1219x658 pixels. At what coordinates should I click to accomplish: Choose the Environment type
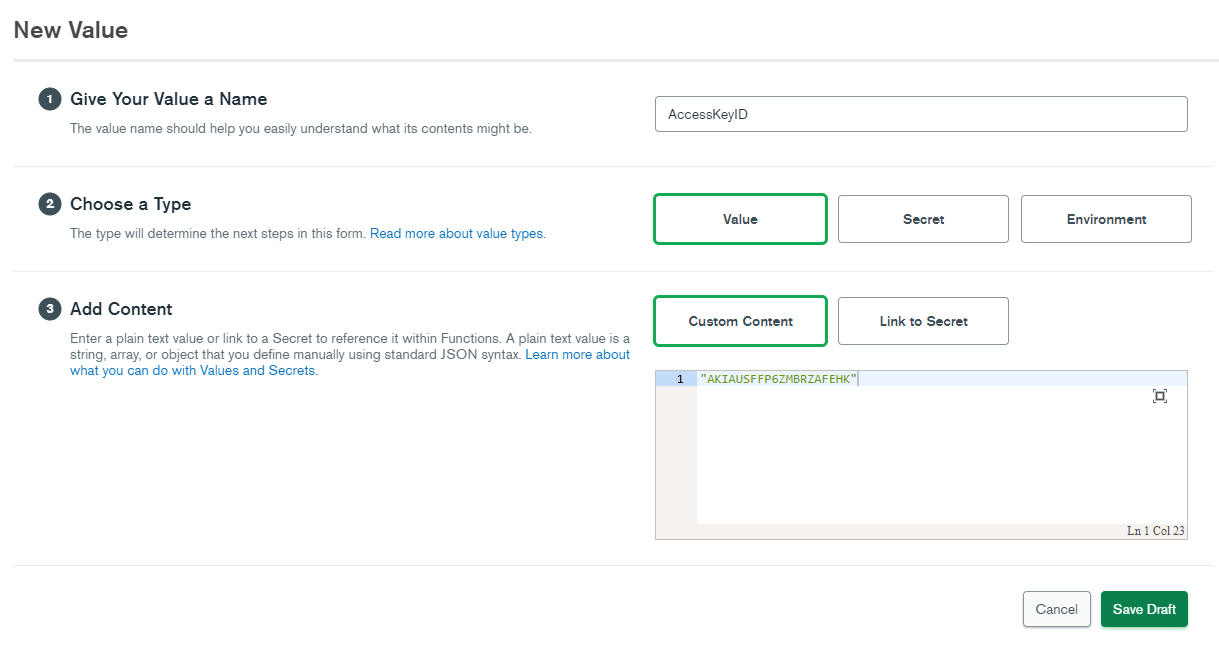(1105, 218)
